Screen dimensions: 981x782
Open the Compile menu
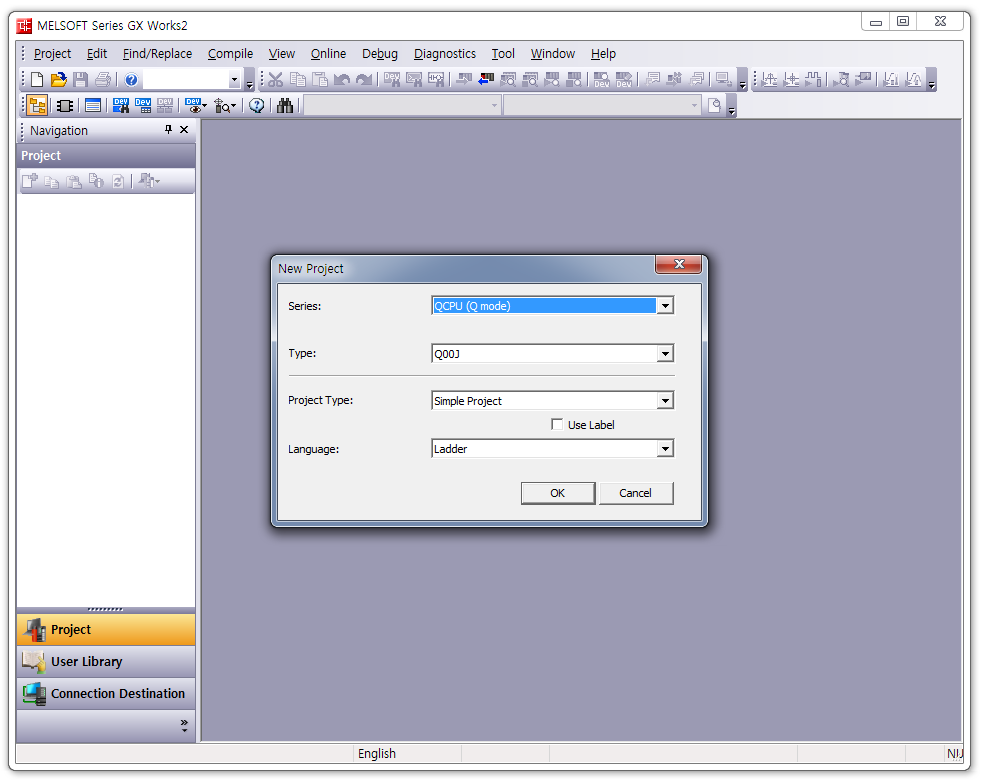click(x=230, y=54)
